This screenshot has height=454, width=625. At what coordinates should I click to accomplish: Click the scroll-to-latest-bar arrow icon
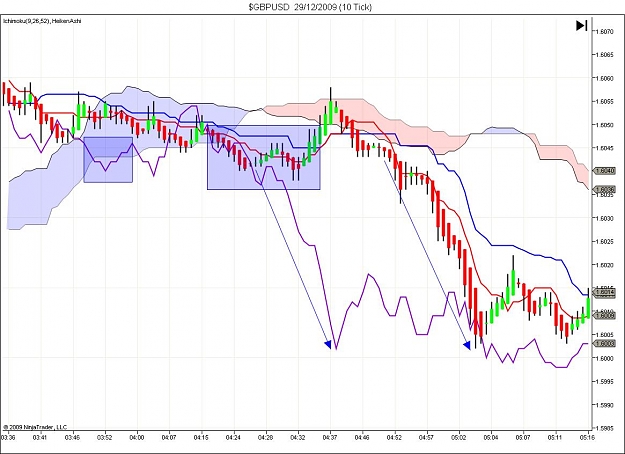[x=582, y=26]
